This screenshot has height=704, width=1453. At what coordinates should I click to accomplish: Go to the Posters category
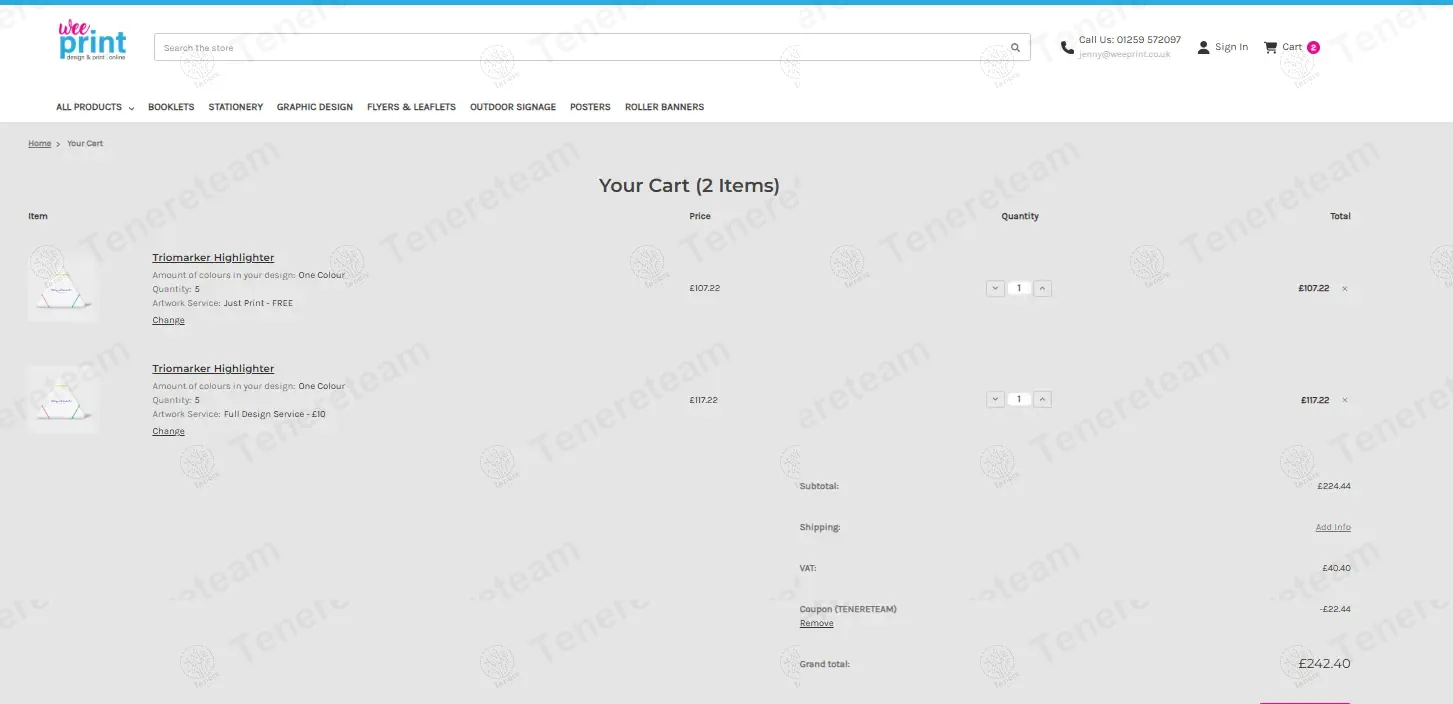pos(590,107)
